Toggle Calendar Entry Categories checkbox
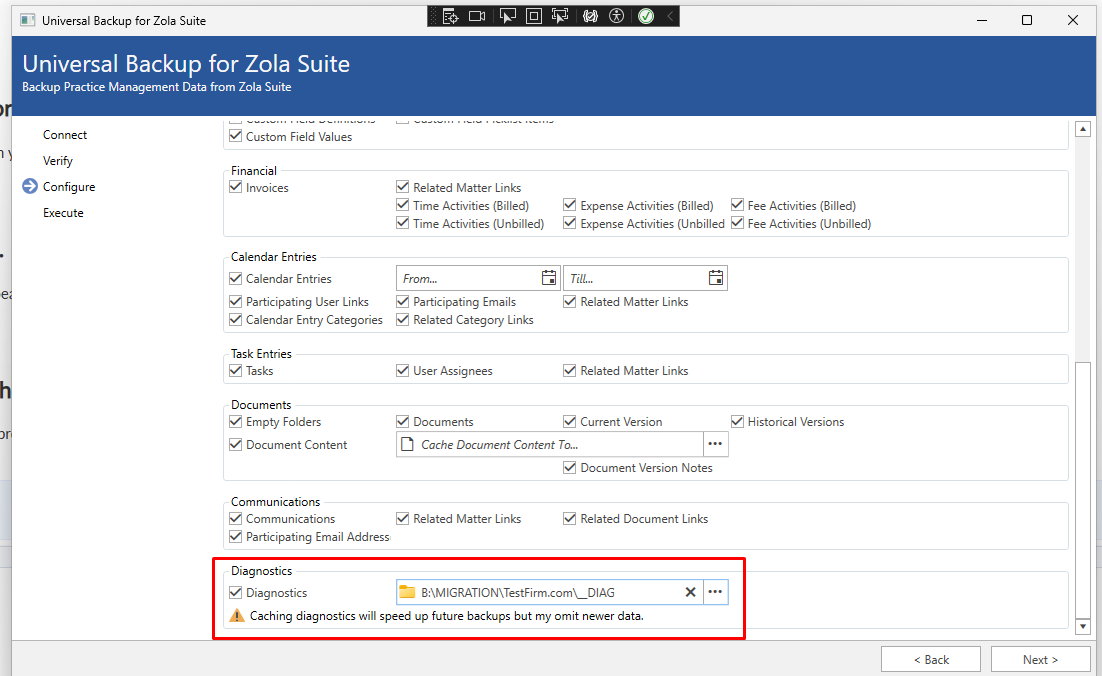The image size is (1102, 676). (x=236, y=320)
